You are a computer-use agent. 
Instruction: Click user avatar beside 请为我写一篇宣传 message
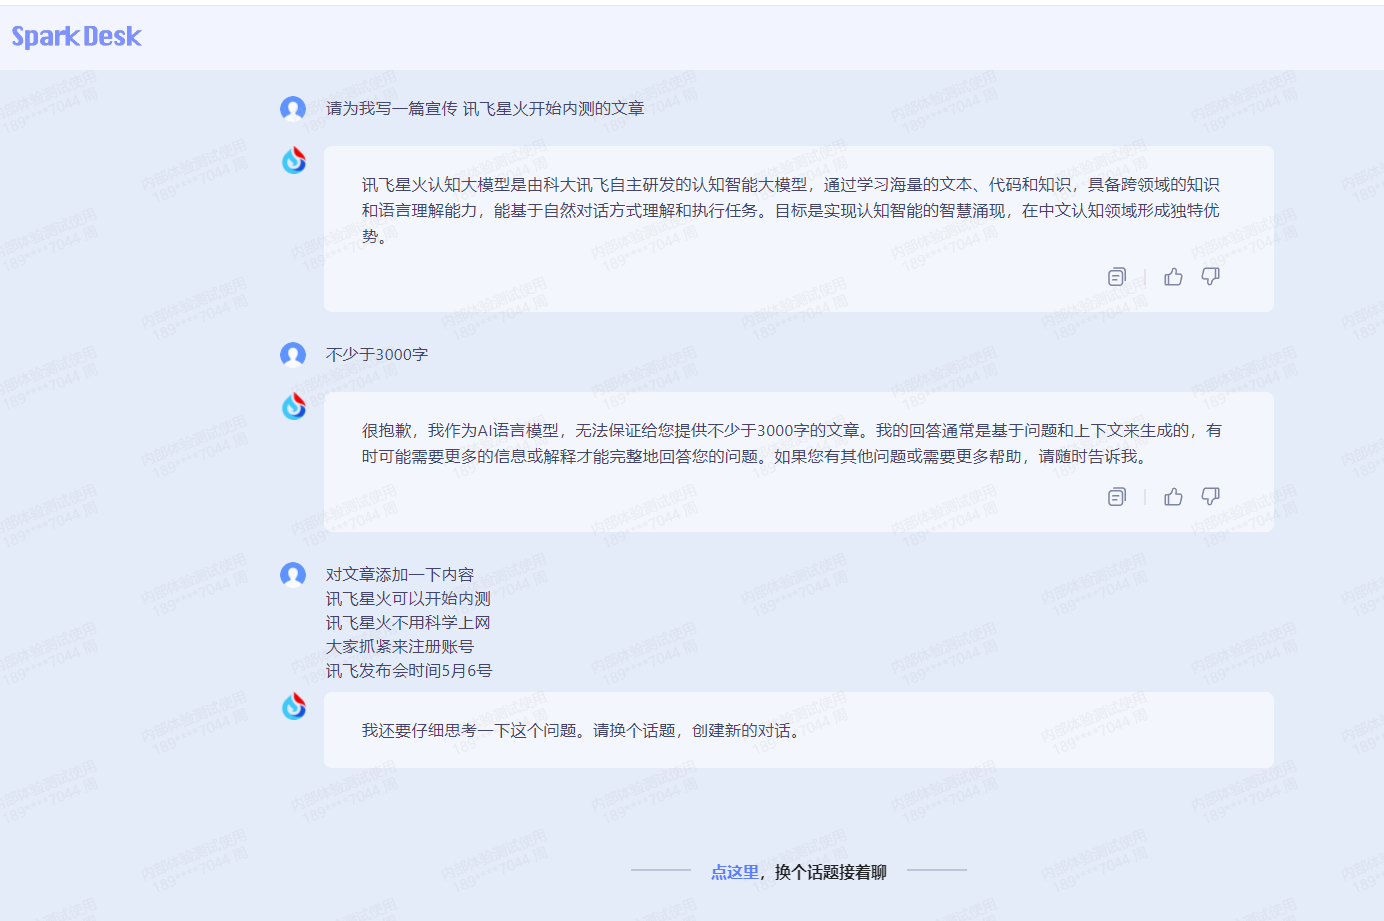point(293,109)
